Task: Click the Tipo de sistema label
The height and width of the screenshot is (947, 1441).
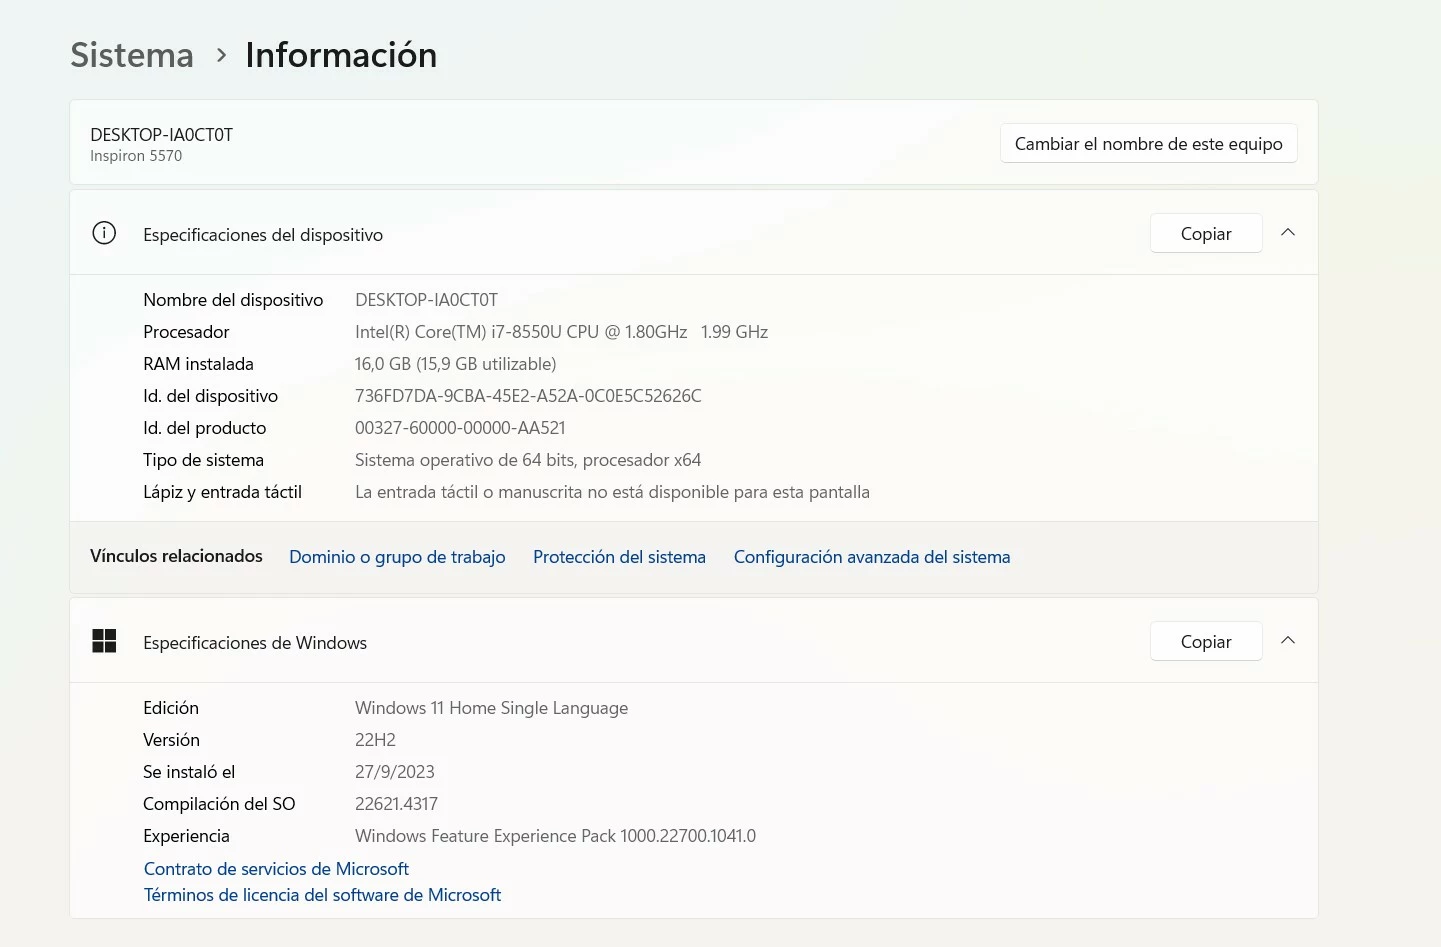Action: 203,460
